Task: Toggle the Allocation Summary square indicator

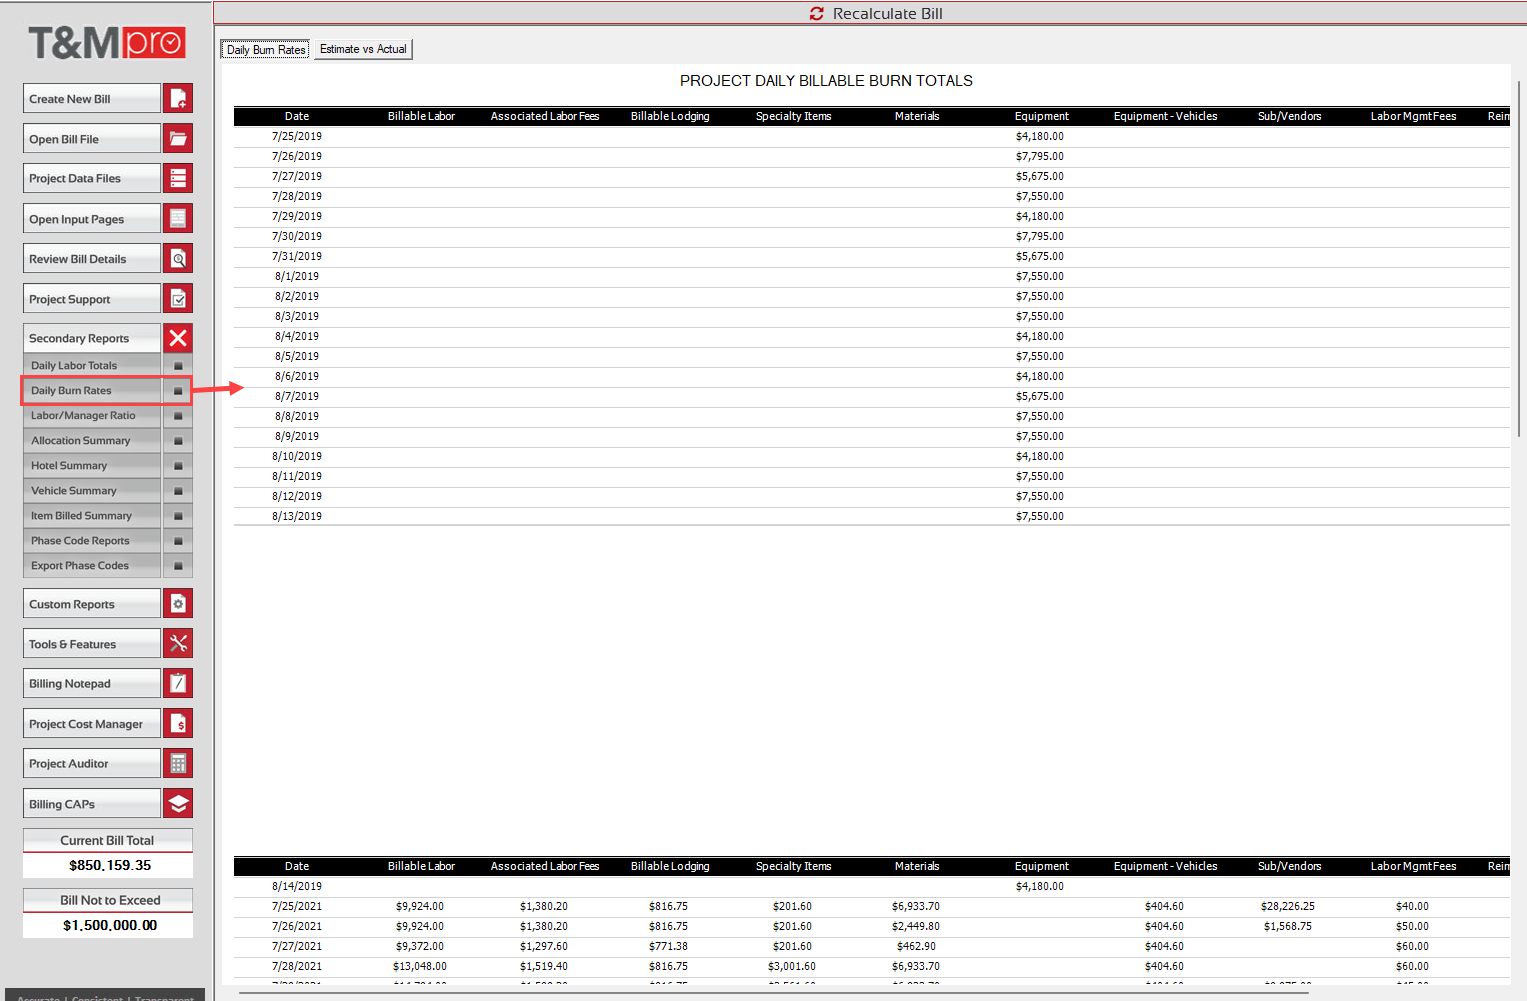Action: pyautogui.click(x=178, y=441)
